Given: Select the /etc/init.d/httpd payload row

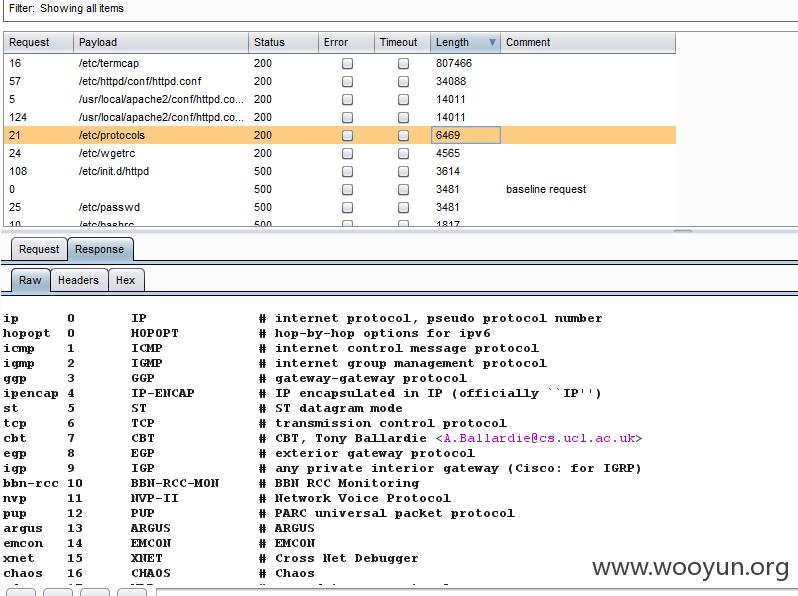Looking at the screenshot, I should pos(340,172).
